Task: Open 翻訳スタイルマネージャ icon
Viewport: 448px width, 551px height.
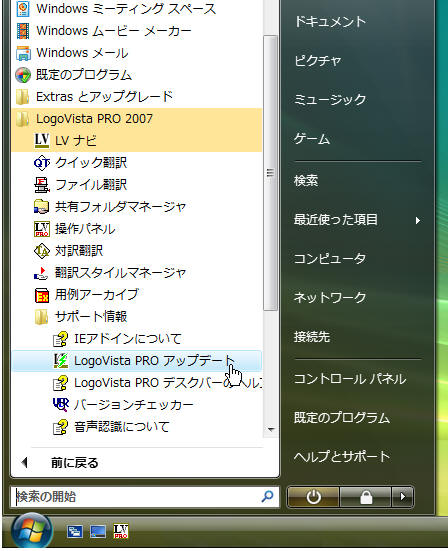Action: (x=42, y=273)
